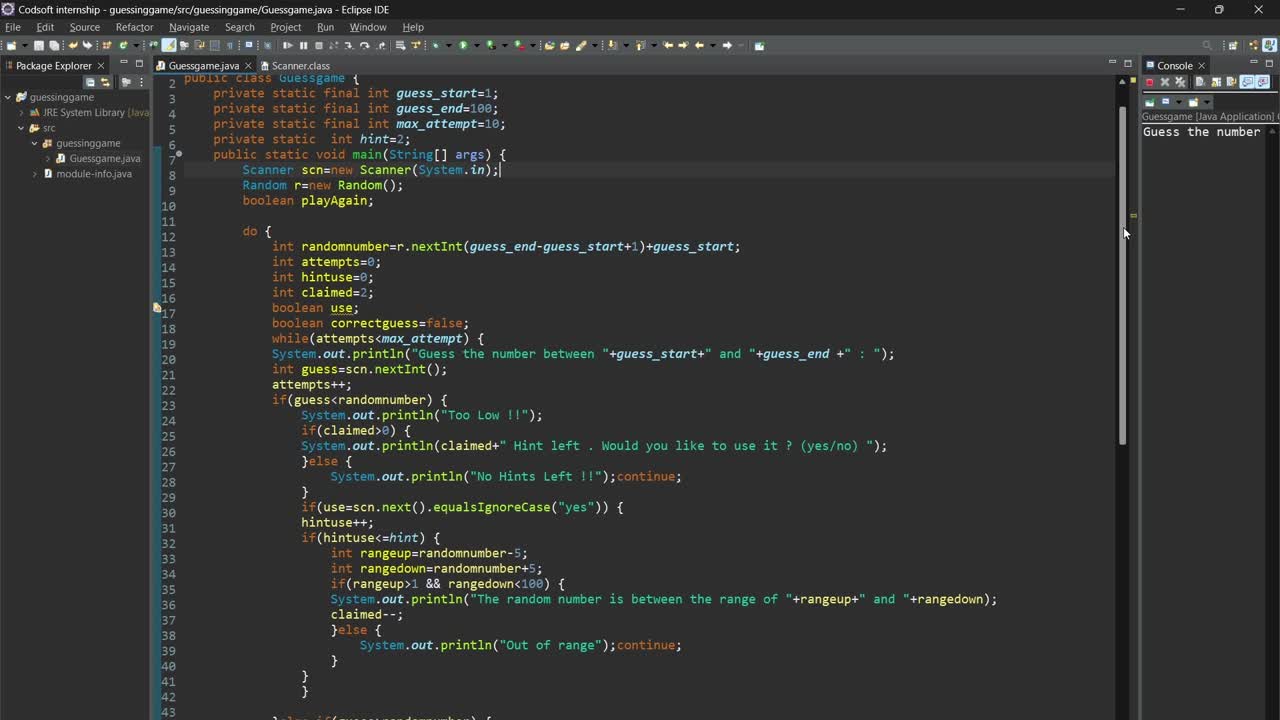Open the Window menu

coord(368,27)
